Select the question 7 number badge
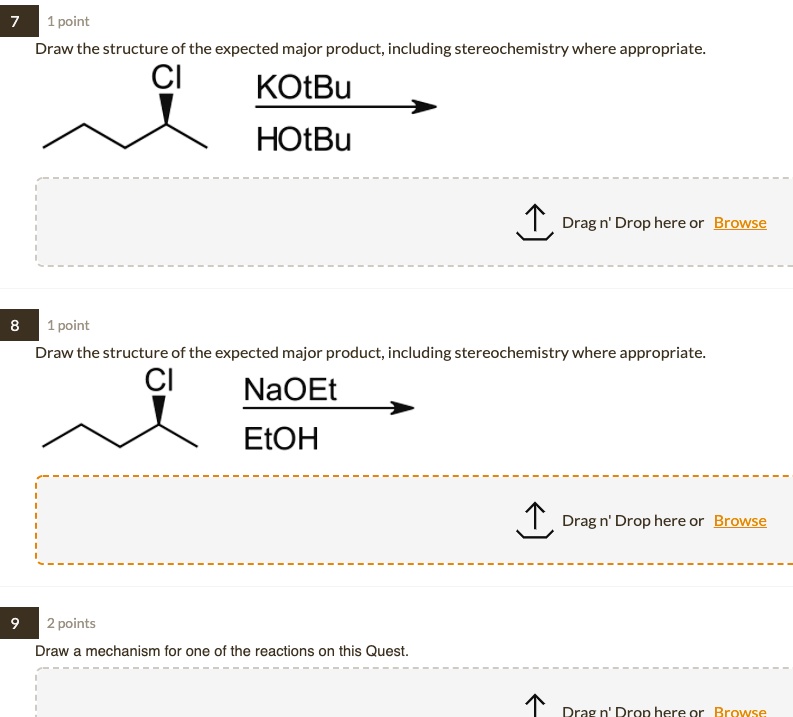 [x=17, y=21]
